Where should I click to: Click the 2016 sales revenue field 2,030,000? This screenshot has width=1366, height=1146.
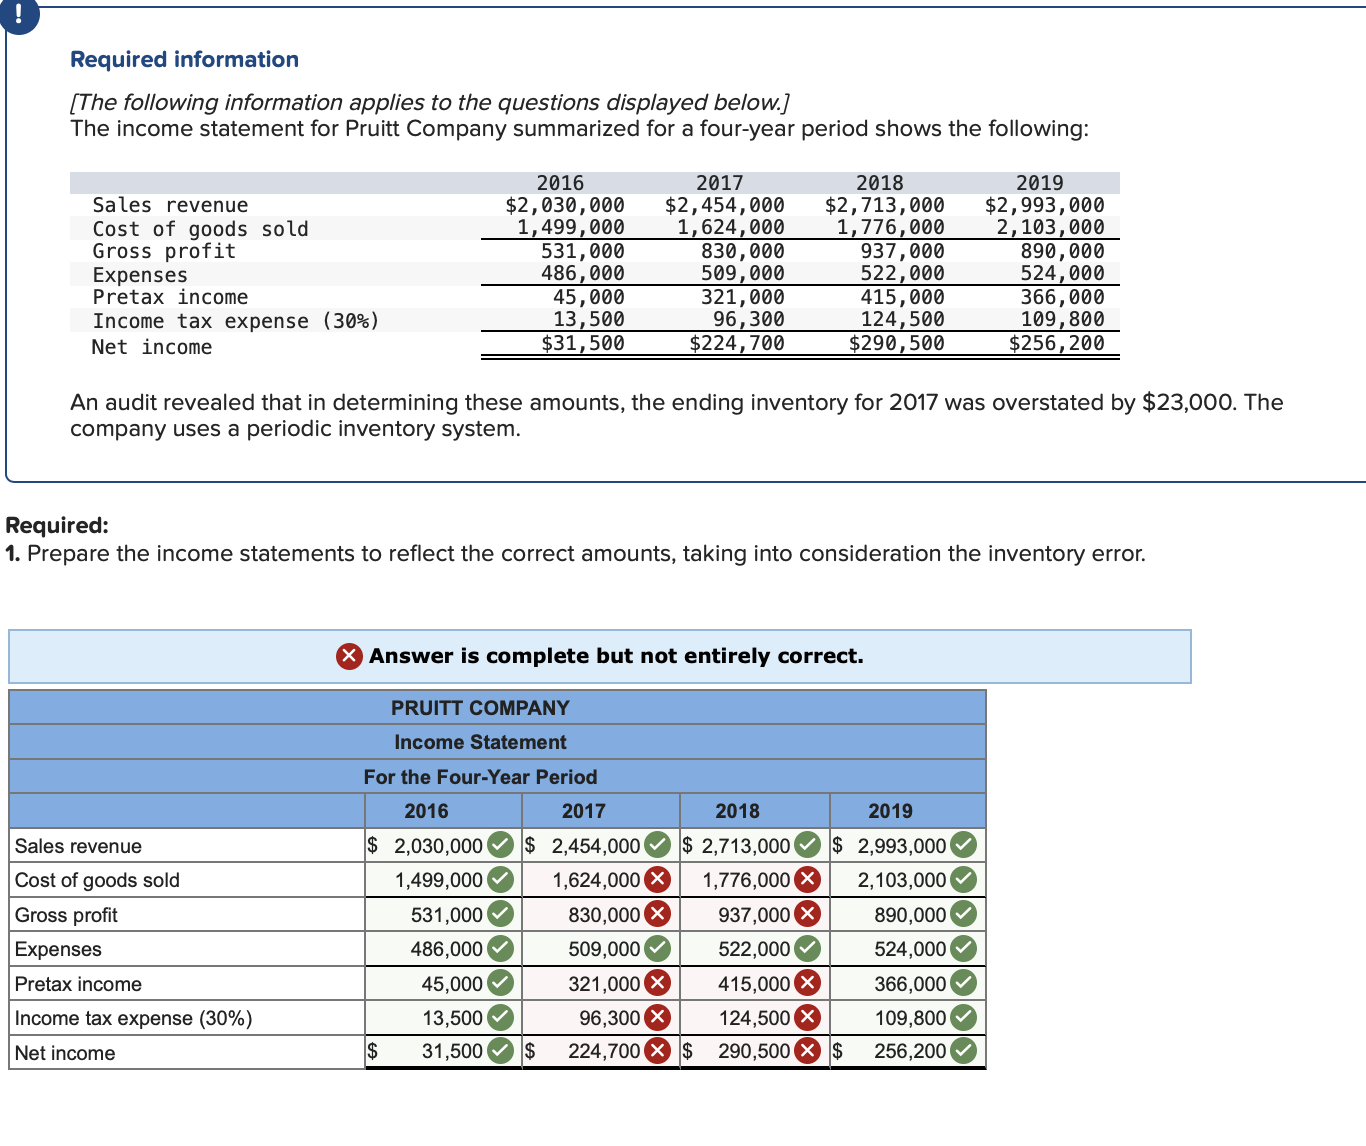coord(443,845)
